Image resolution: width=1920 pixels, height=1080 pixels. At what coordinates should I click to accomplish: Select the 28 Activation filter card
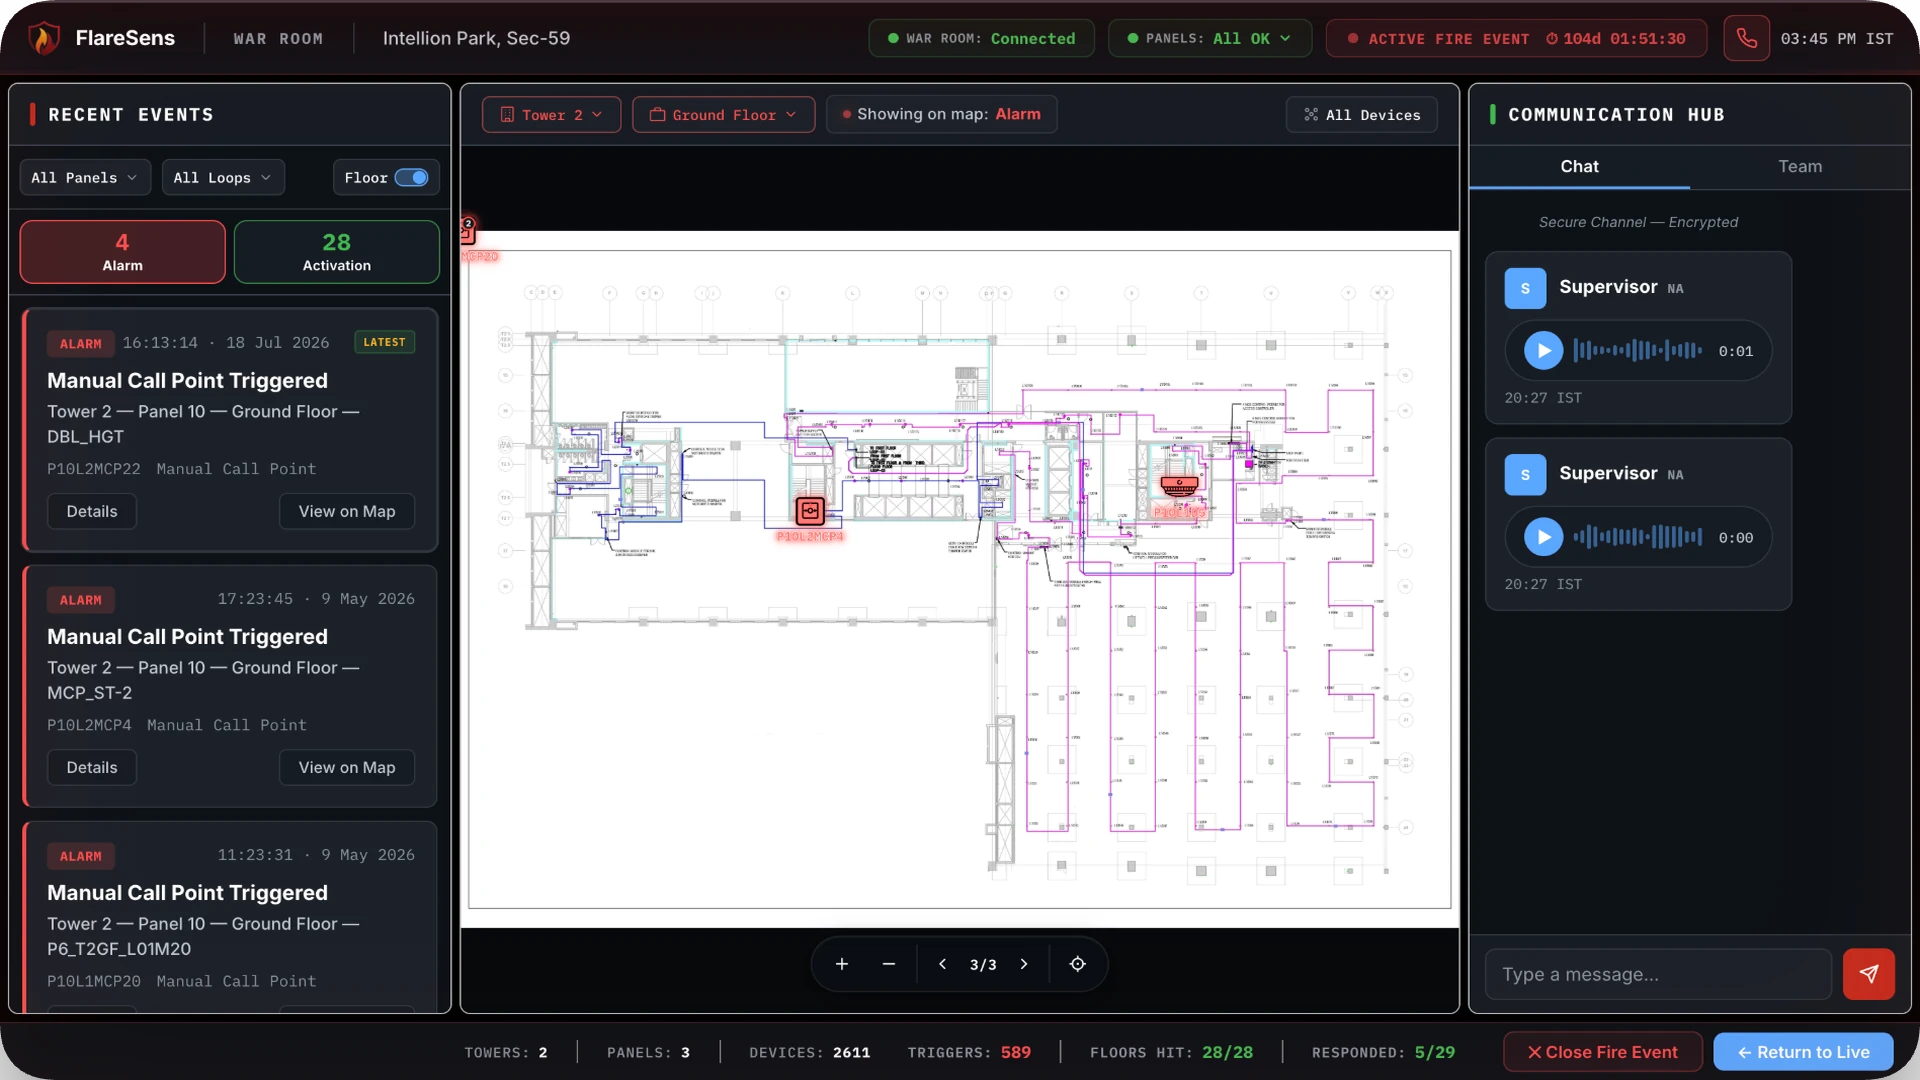pos(336,252)
